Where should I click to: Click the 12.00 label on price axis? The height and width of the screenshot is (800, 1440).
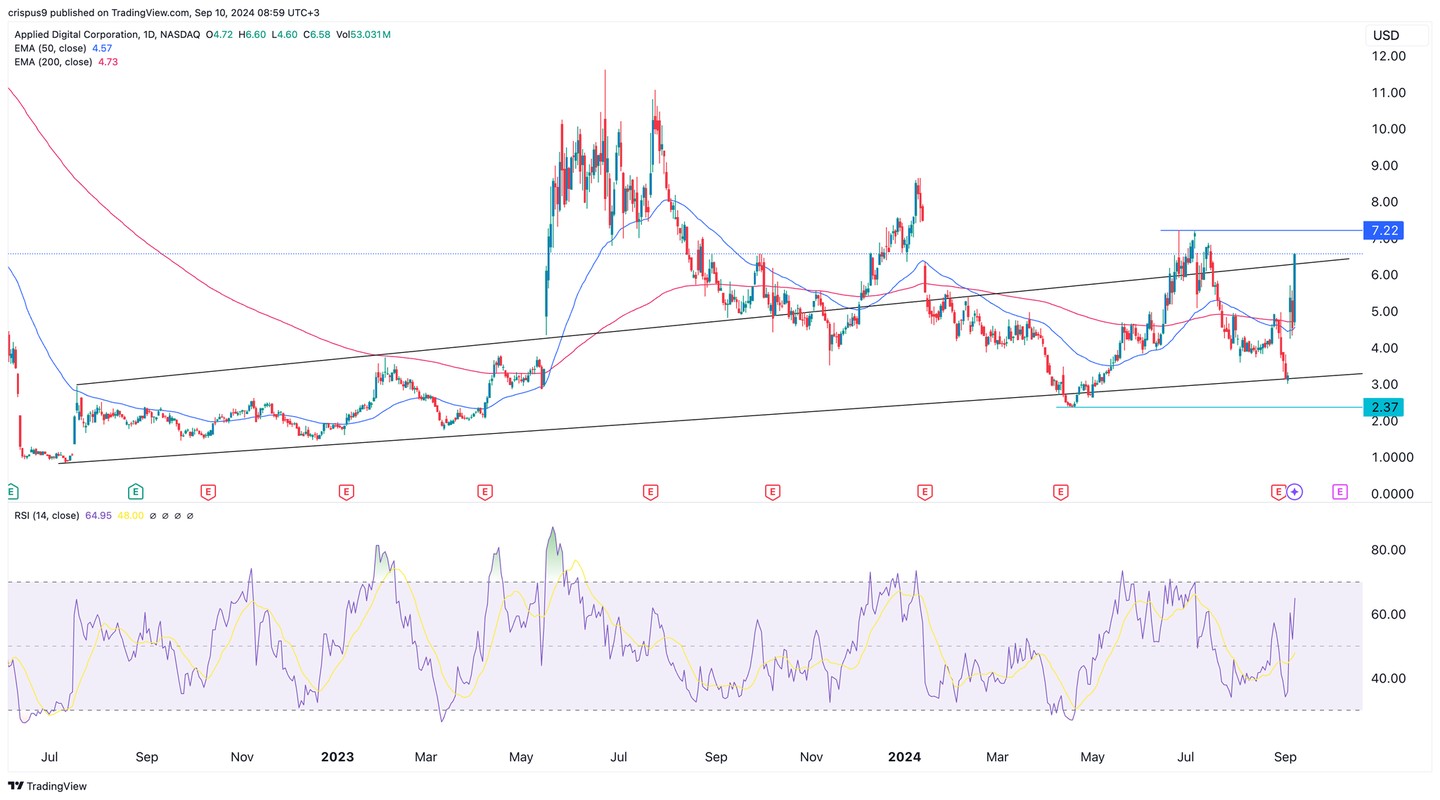tap(1388, 56)
